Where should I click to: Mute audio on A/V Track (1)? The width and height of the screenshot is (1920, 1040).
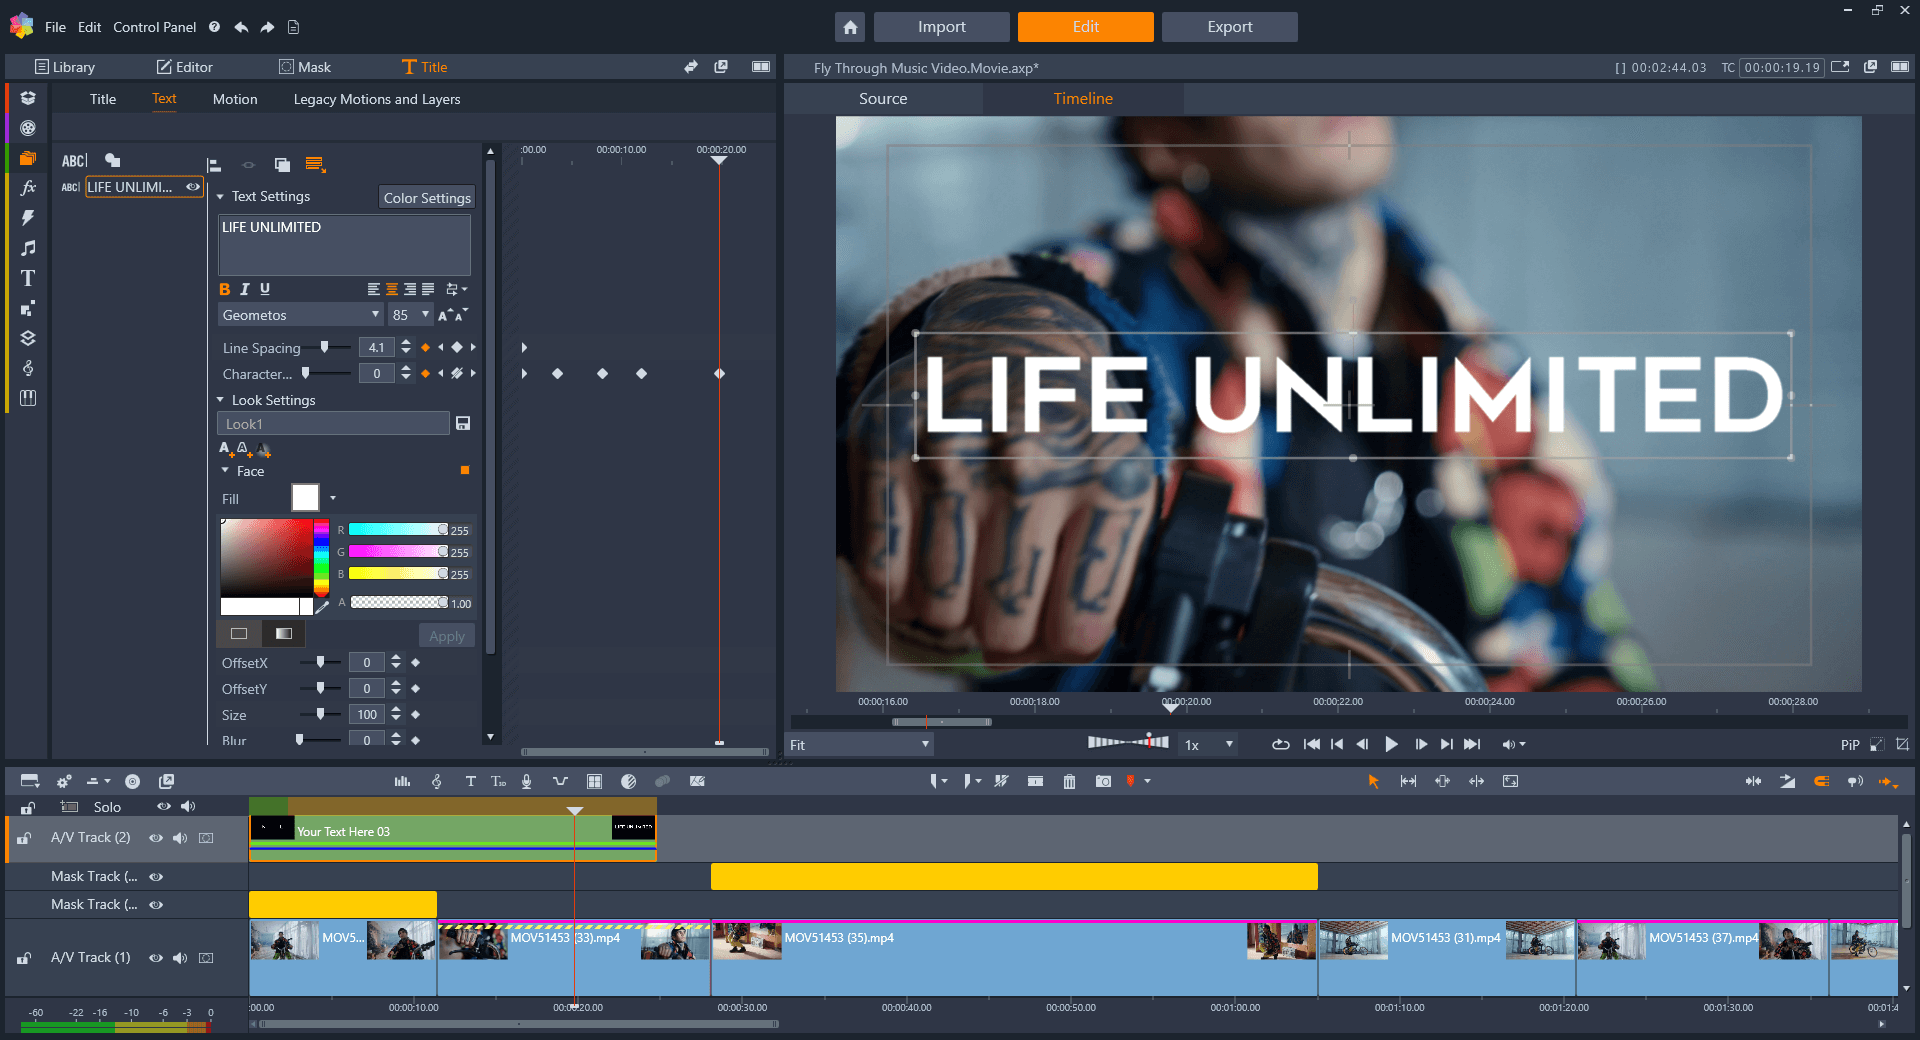180,958
